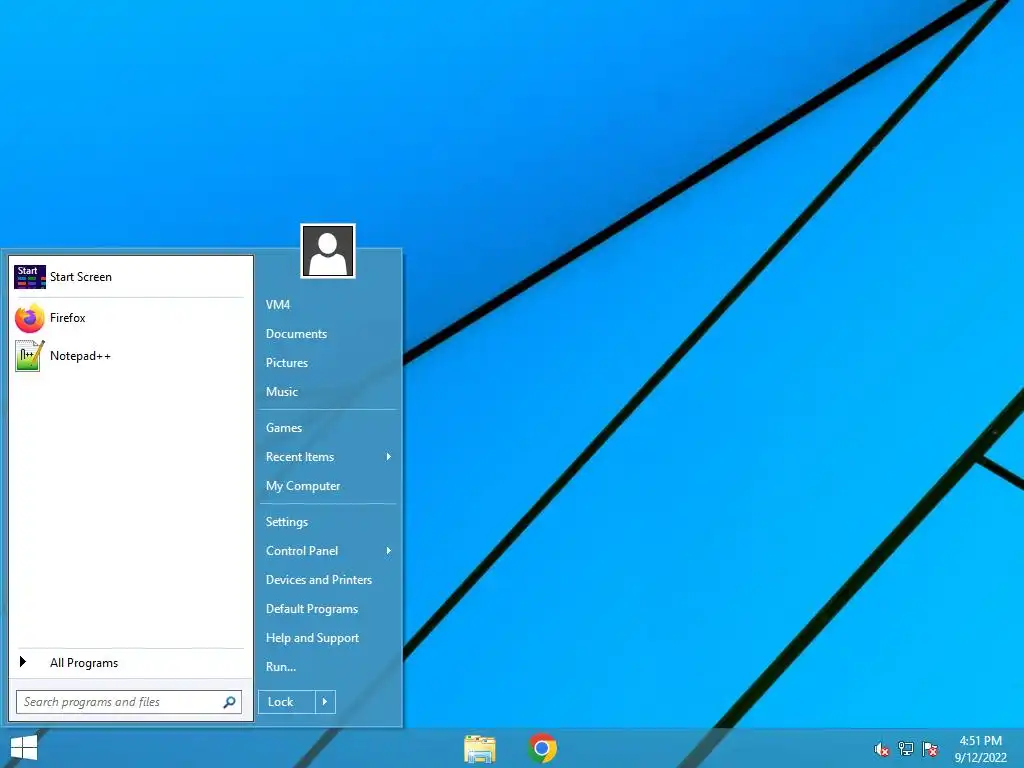Click the user account picture
The image size is (1024, 768).
point(328,251)
